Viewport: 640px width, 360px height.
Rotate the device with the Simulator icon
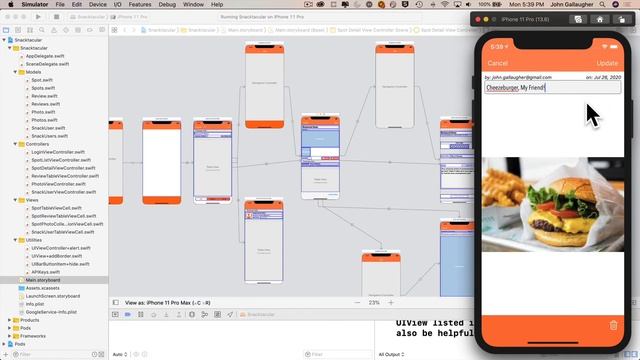(622, 19)
